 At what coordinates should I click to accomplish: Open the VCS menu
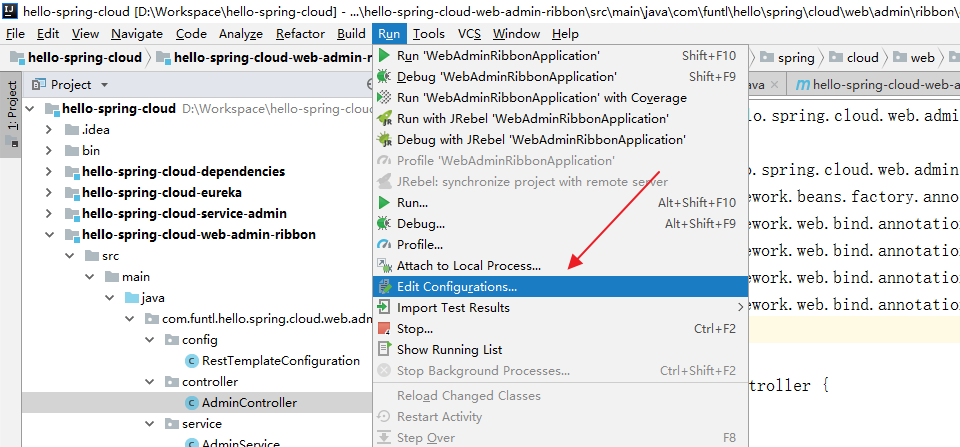tap(469, 34)
